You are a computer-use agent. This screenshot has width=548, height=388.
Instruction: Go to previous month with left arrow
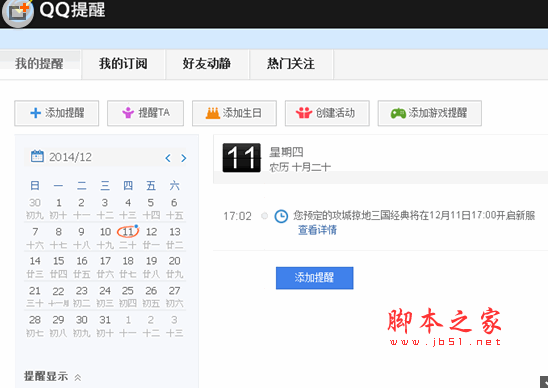point(168,158)
